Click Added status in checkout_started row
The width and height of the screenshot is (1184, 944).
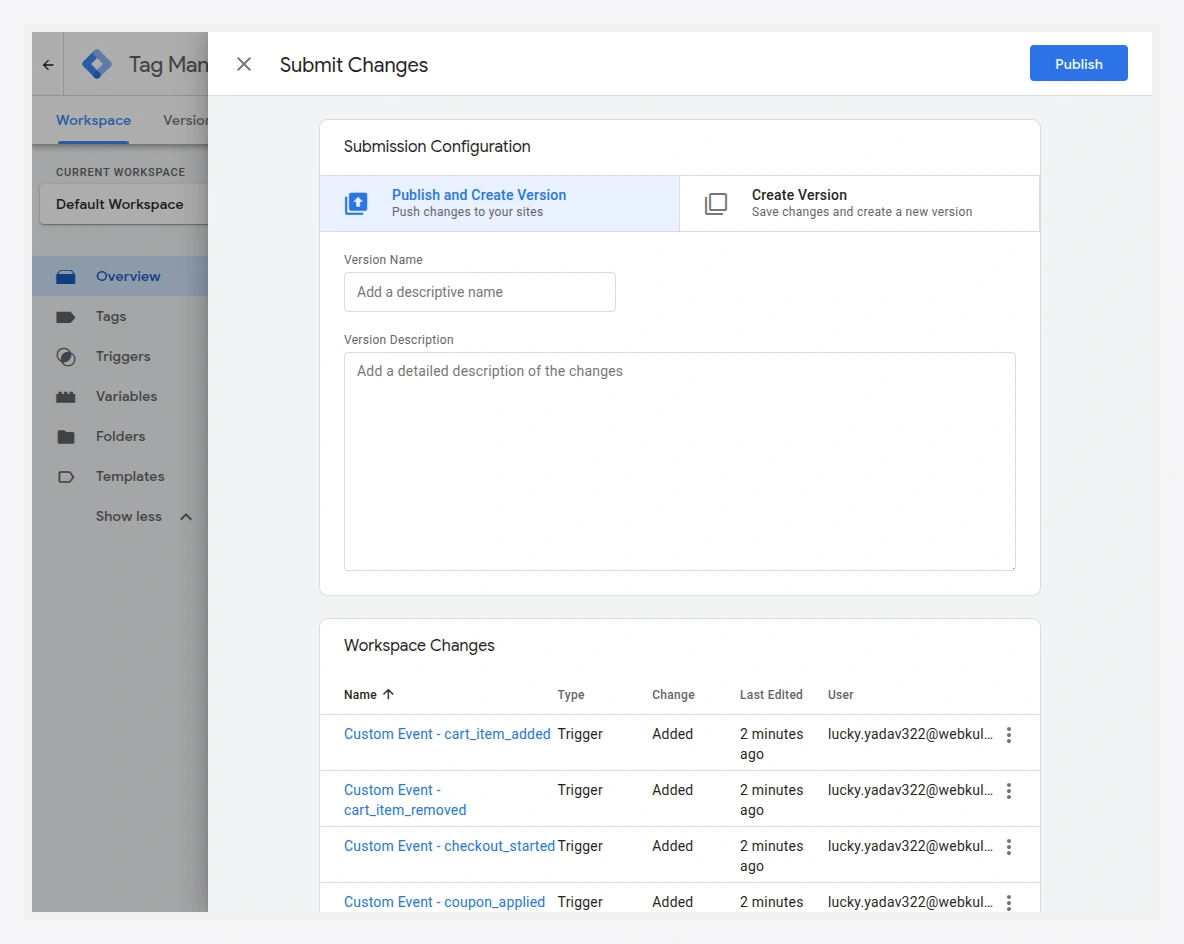[673, 846]
